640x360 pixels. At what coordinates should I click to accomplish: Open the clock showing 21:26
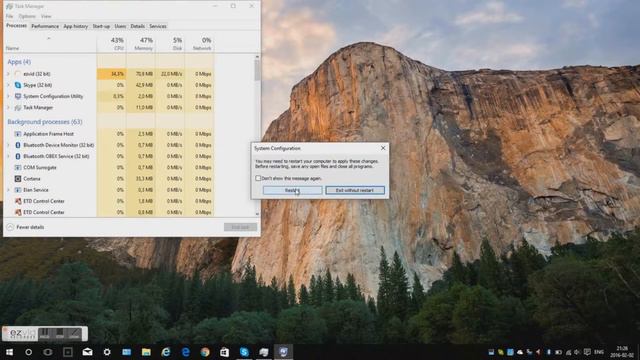point(622,352)
